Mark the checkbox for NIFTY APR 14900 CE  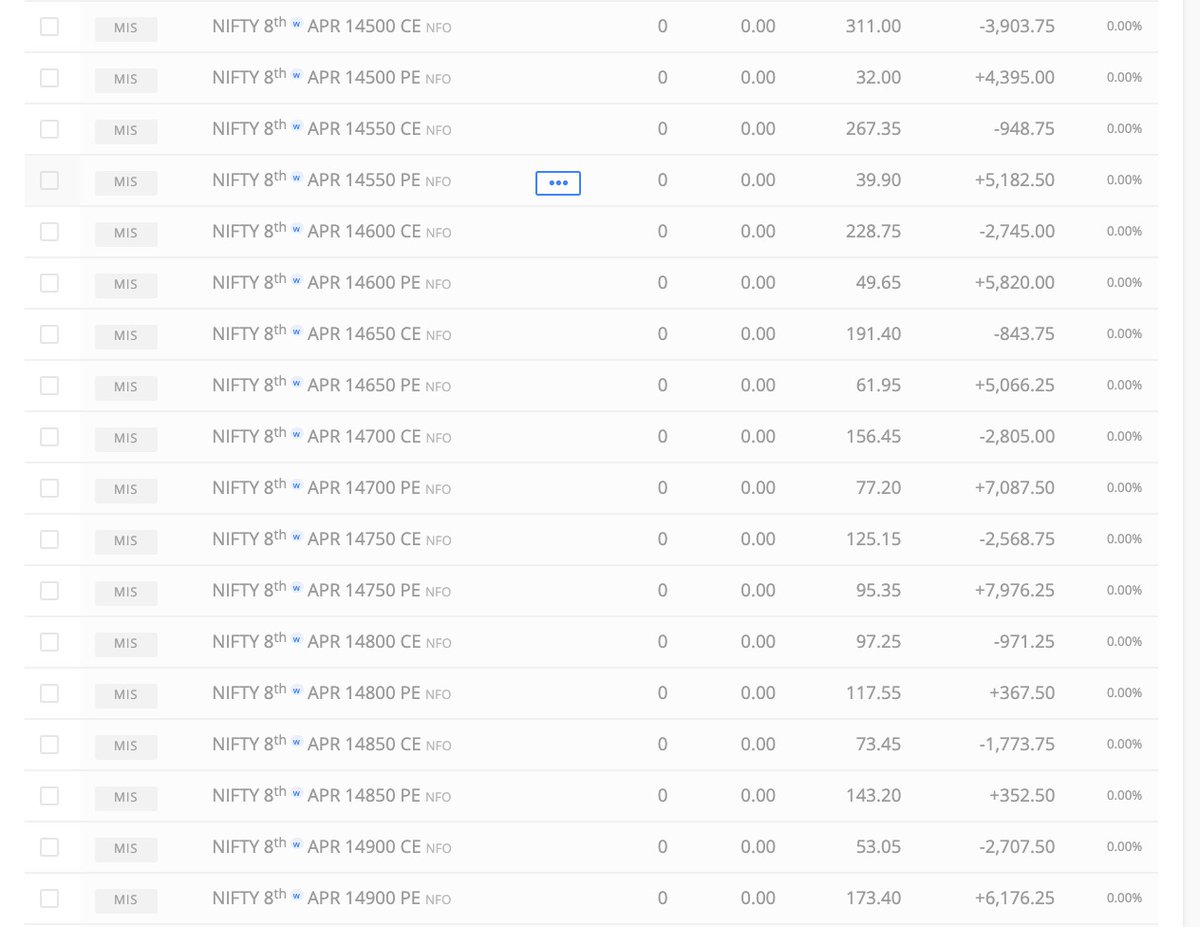(x=49, y=847)
